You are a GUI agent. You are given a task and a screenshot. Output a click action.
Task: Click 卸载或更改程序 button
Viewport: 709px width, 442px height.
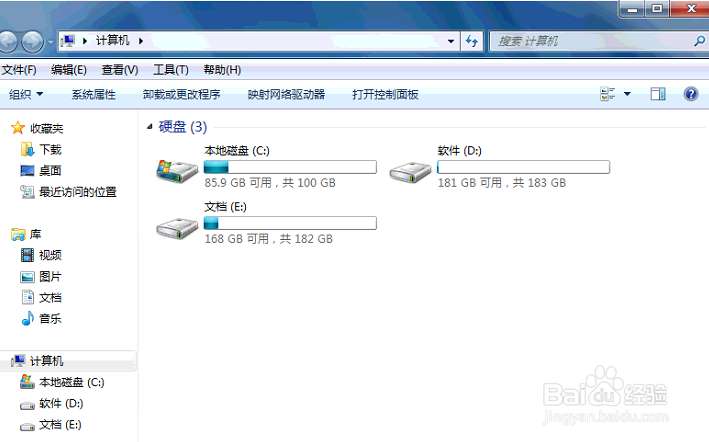tap(181, 94)
